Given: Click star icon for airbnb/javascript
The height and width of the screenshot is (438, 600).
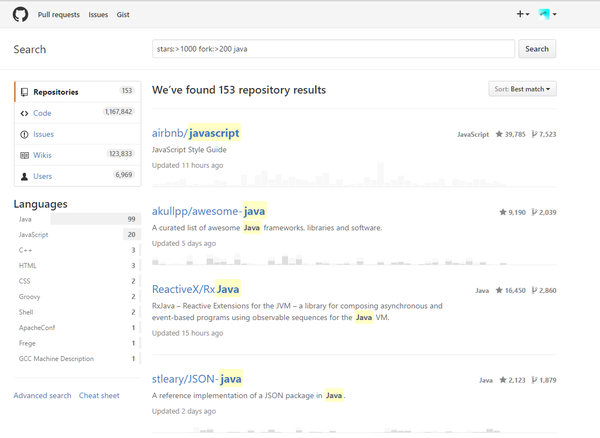Looking at the screenshot, I should [x=499, y=134].
